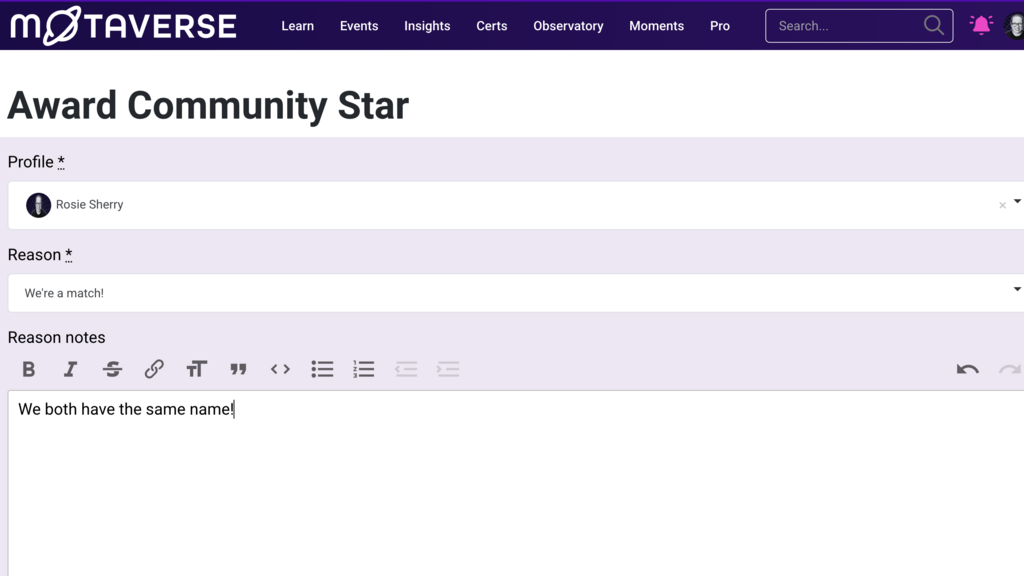Create a numbered list
1024x576 pixels.
363,369
